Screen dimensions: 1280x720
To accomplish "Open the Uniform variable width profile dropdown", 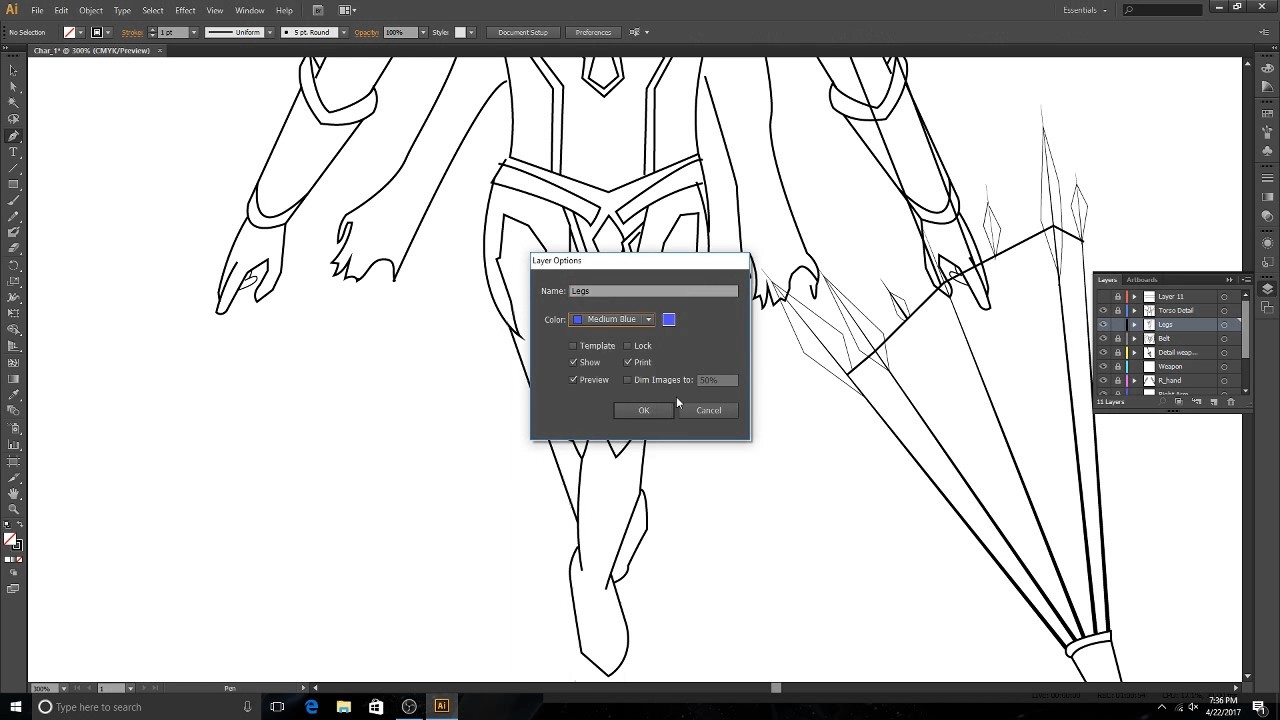I will click(269, 33).
